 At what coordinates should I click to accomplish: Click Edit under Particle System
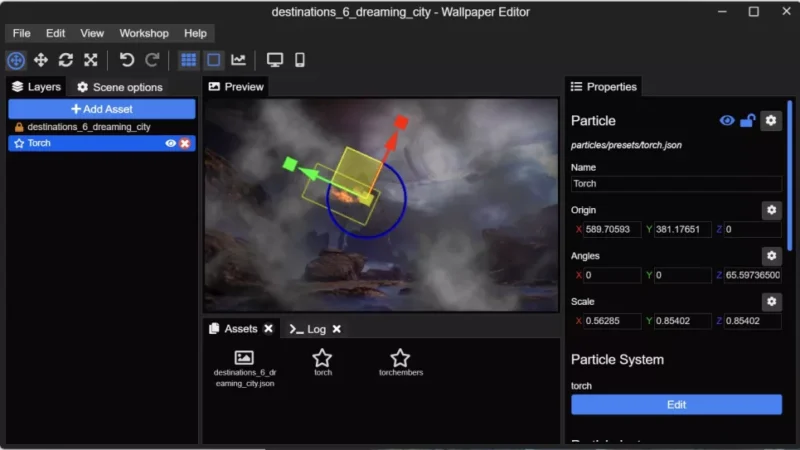click(x=676, y=405)
